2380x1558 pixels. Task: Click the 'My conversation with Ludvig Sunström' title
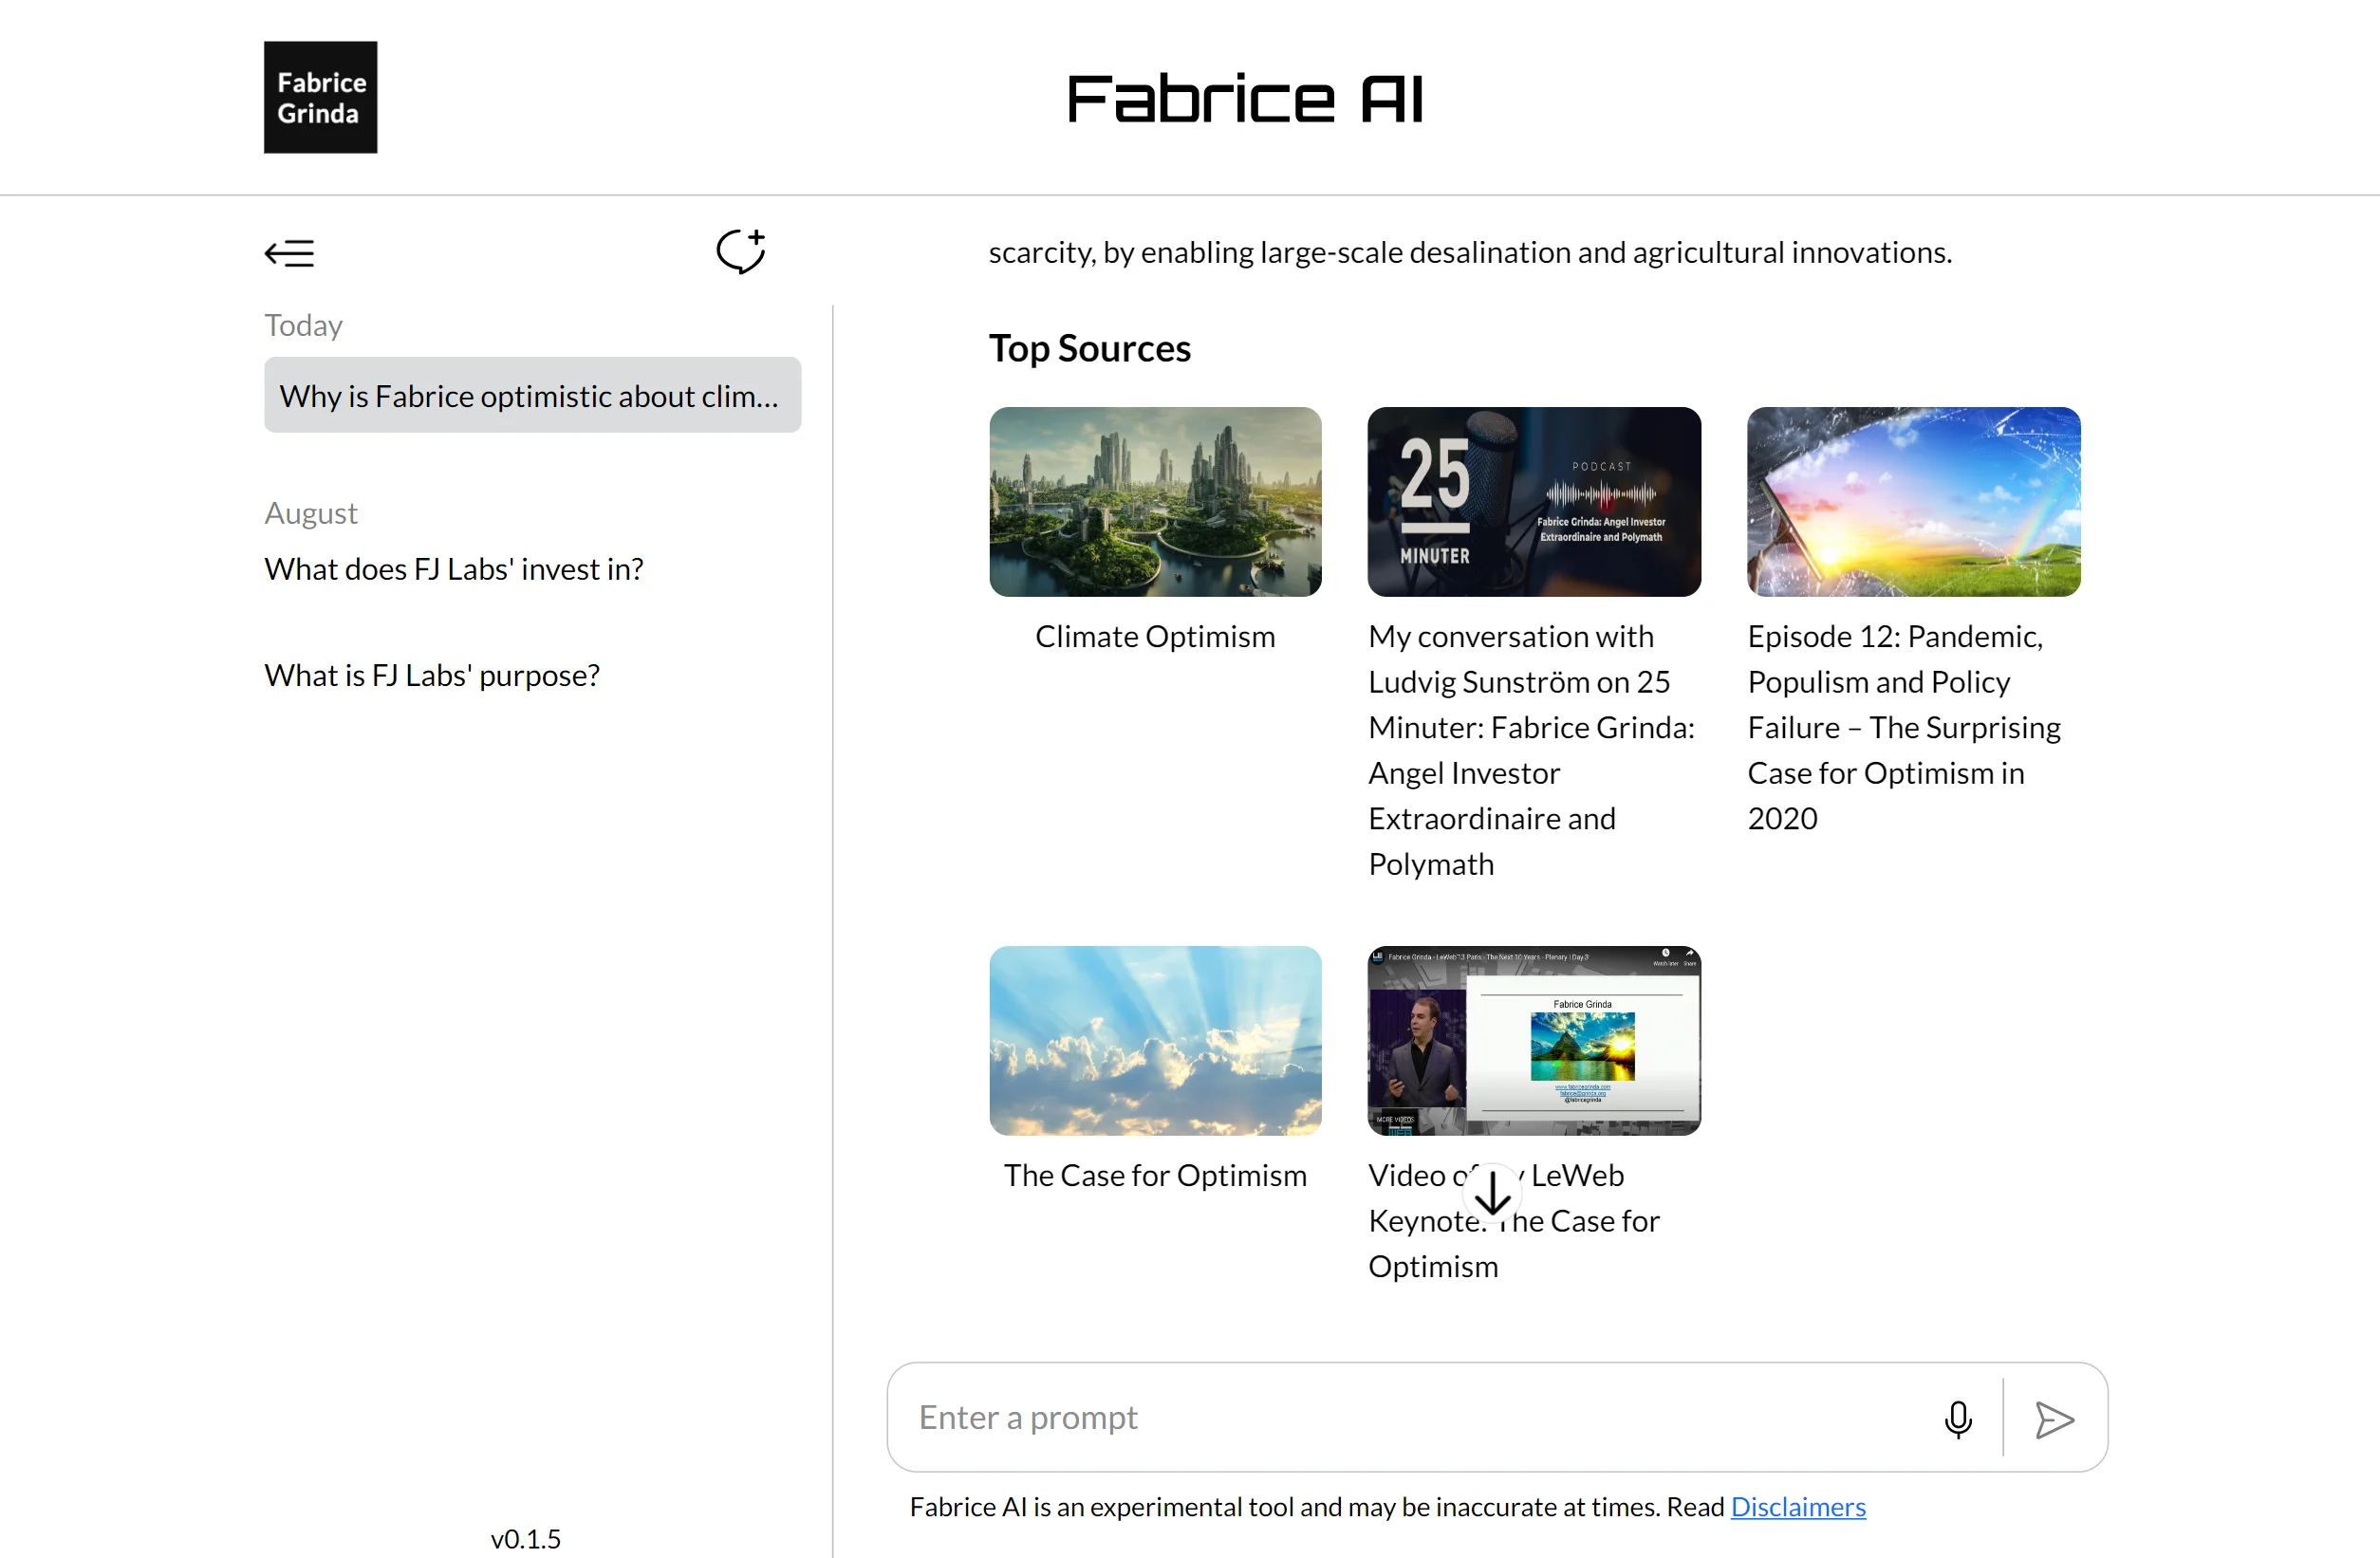(1532, 750)
